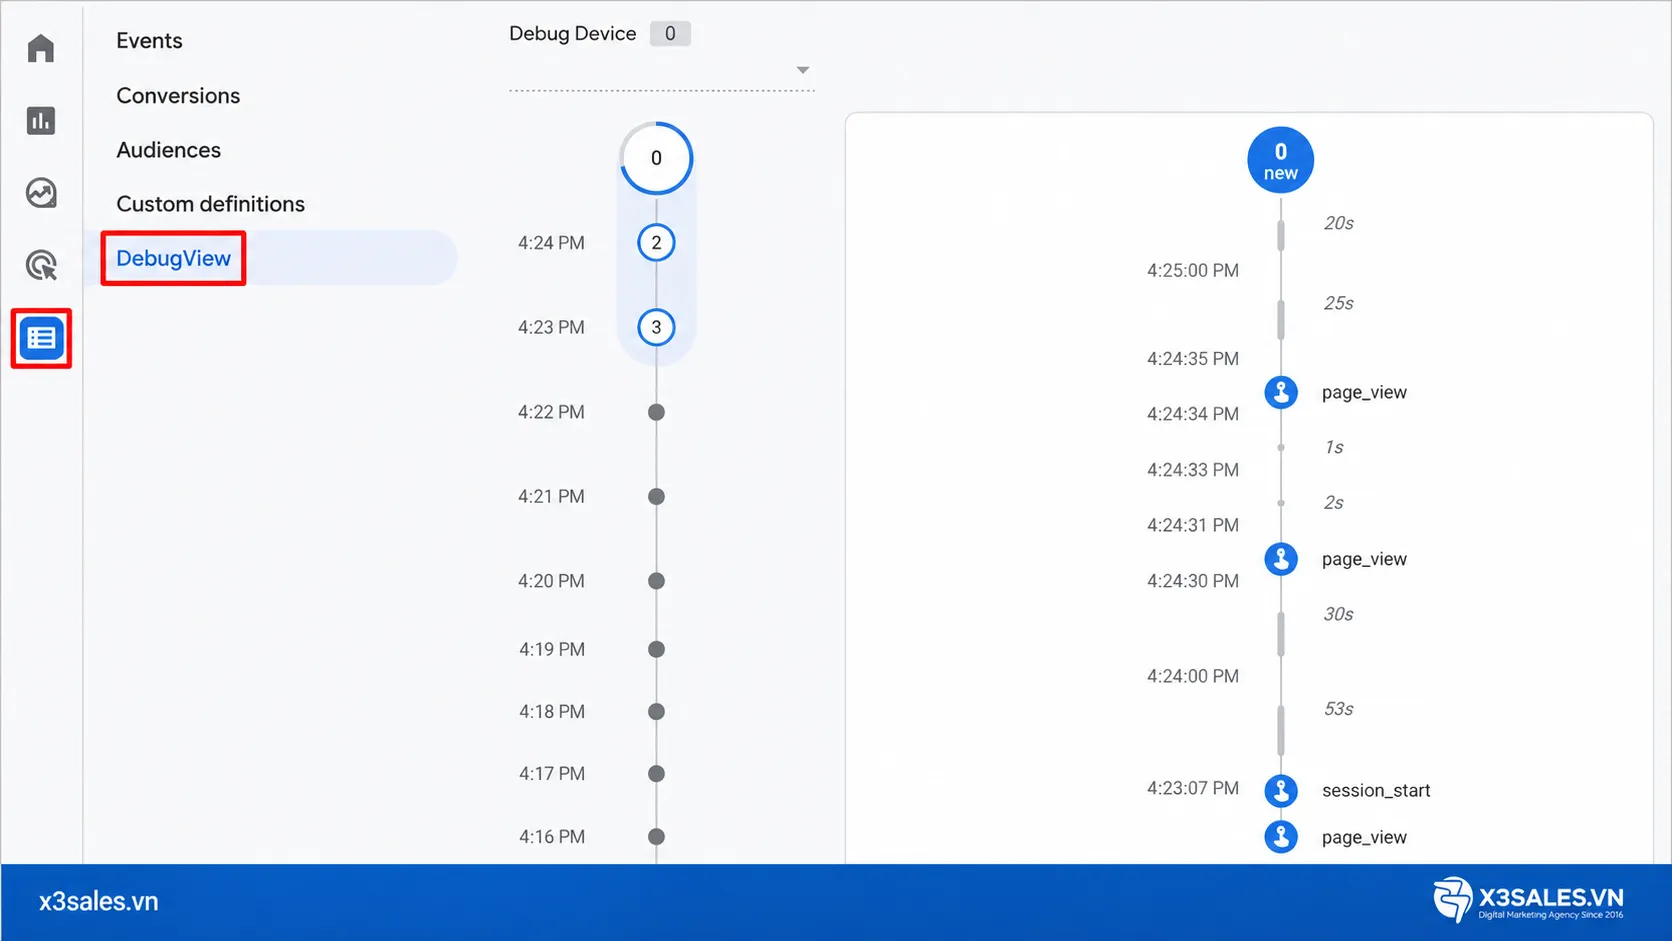Click the 4:16 PM timeline dot
Viewport: 1672px width, 941px height.
656,836
